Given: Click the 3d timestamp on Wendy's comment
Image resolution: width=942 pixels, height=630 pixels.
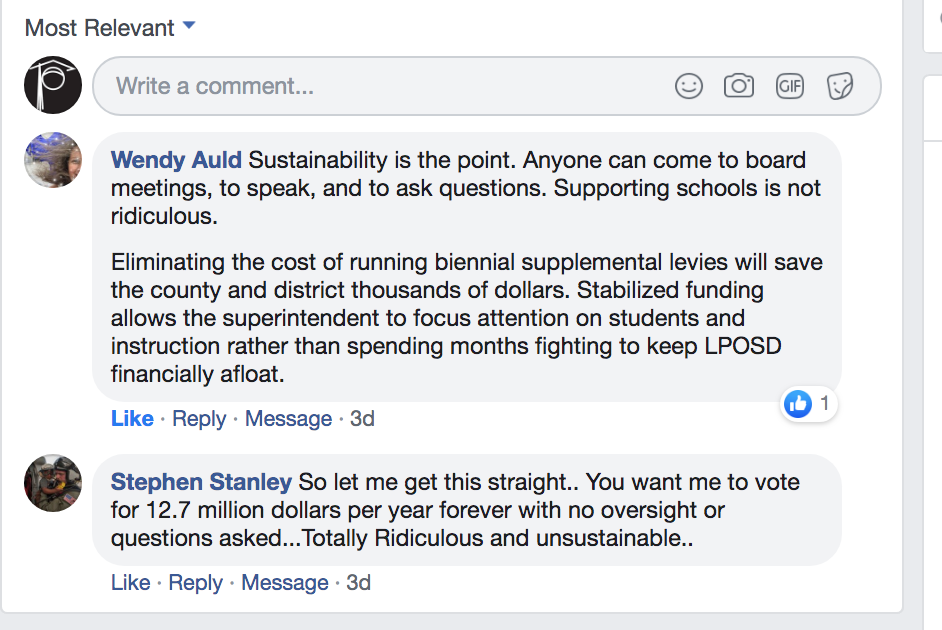Looking at the screenshot, I should (362, 419).
